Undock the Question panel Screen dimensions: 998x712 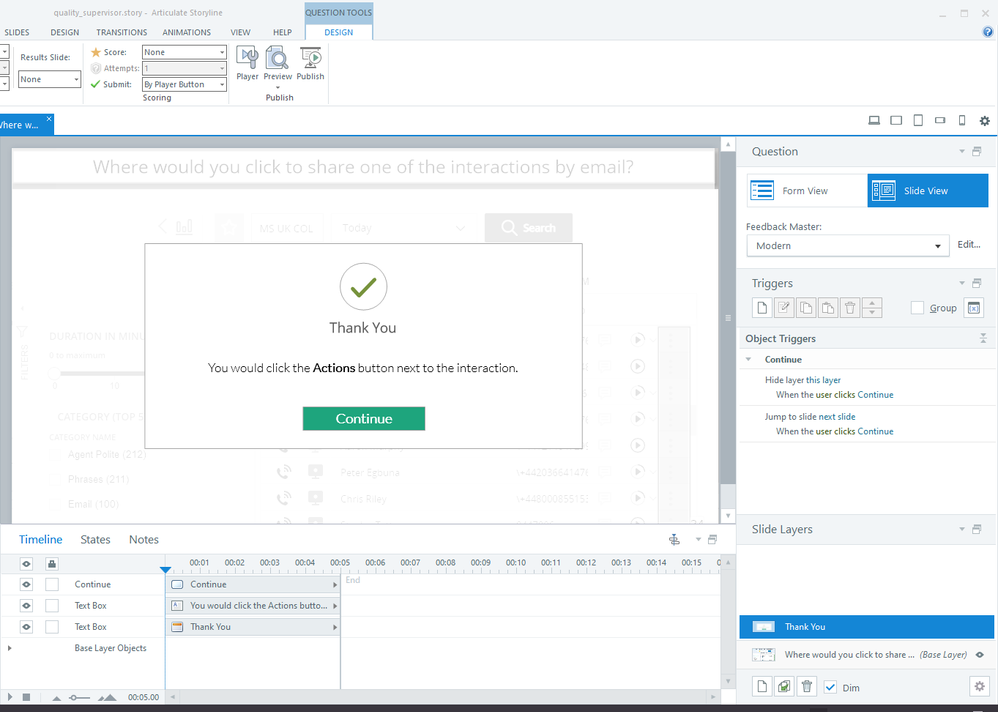(976, 151)
